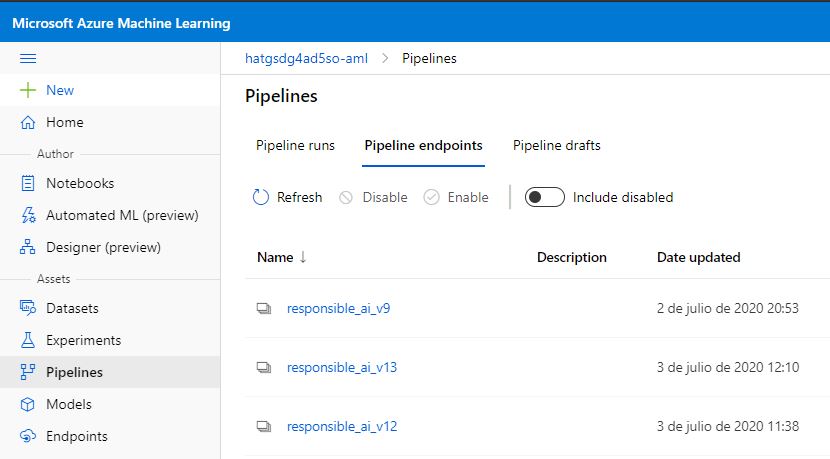Click the Pipelines breadcrumb text
Viewport: 830px width, 459px height.
pyautogui.click(x=429, y=58)
